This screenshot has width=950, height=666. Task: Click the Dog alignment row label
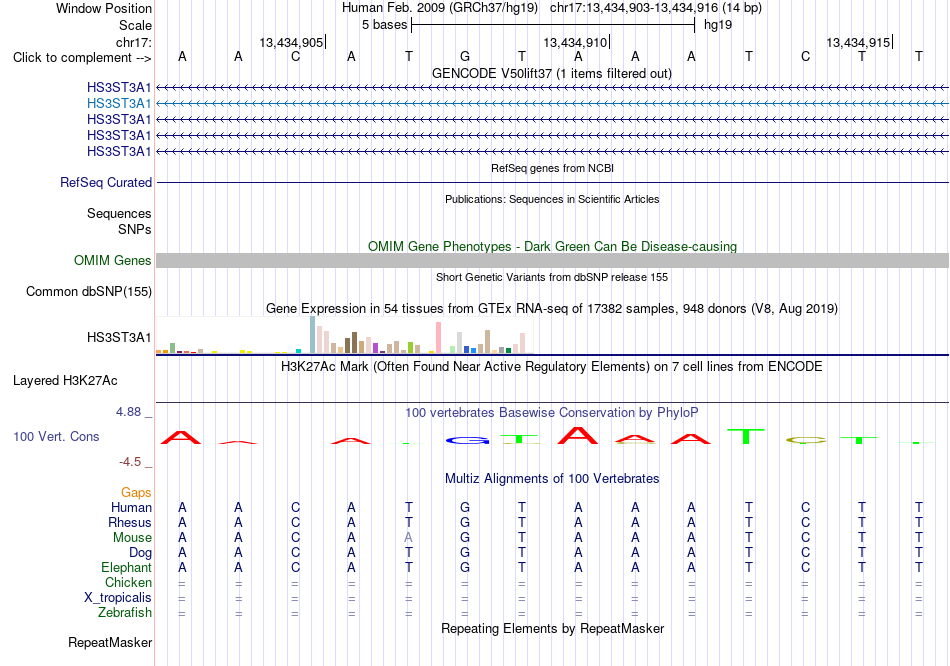(140, 553)
